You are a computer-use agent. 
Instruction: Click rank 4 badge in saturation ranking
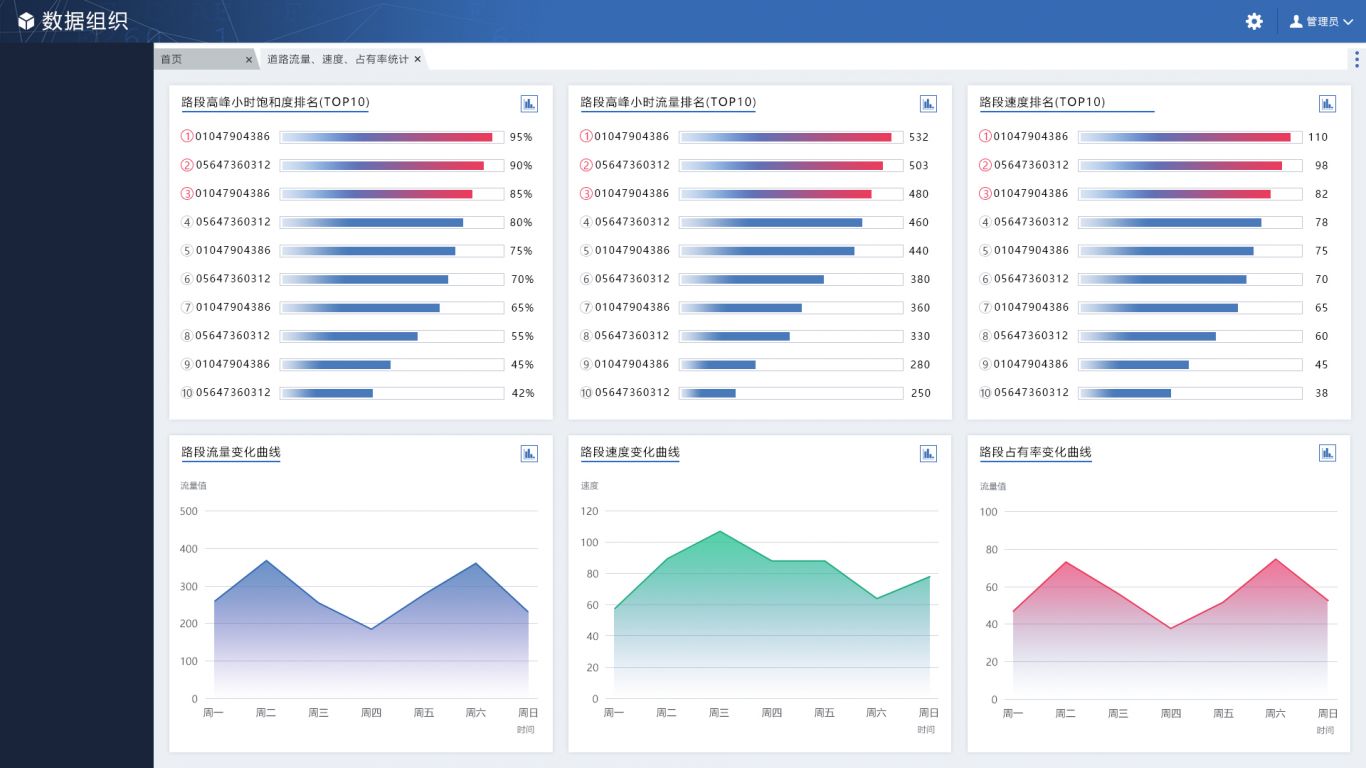coord(187,222)
